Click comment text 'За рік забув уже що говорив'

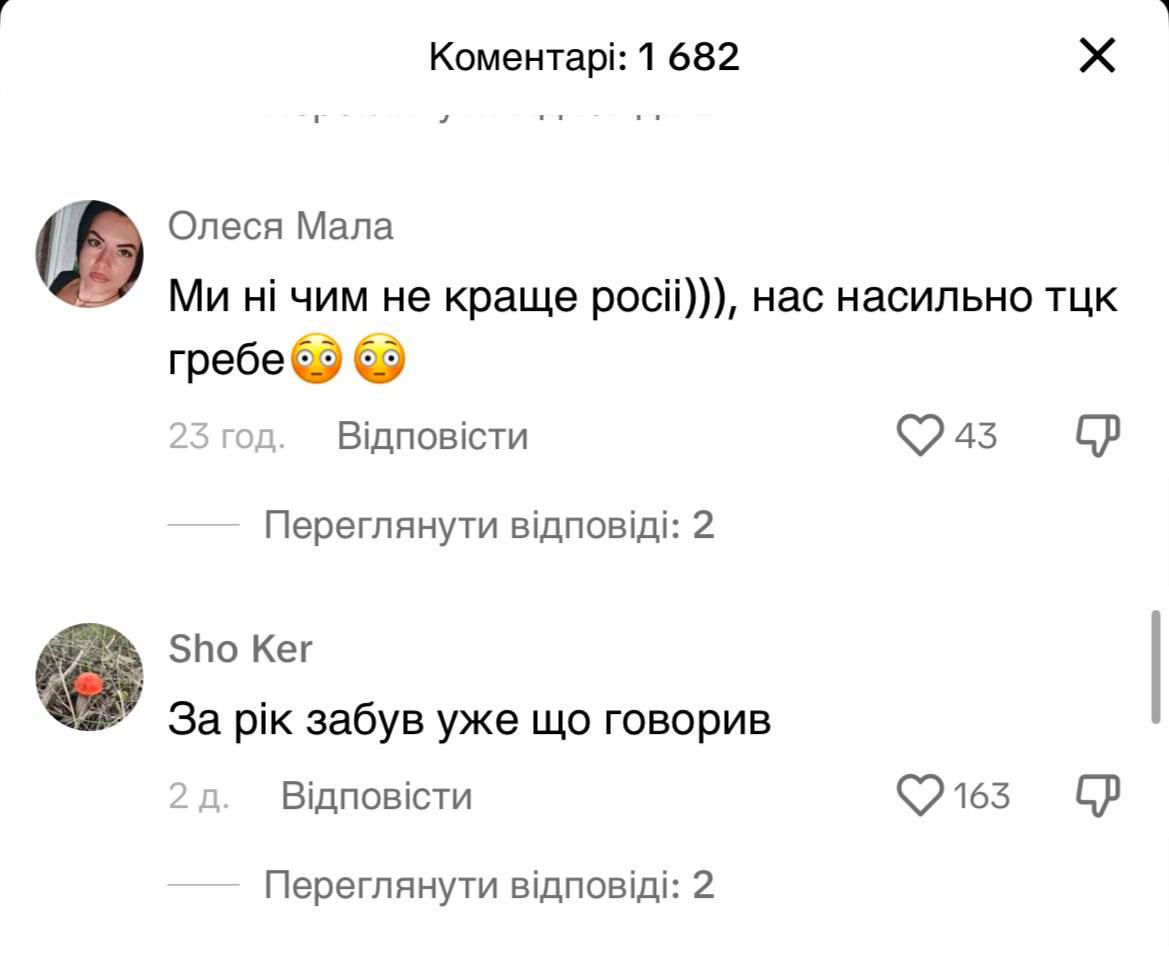(469, 720)
